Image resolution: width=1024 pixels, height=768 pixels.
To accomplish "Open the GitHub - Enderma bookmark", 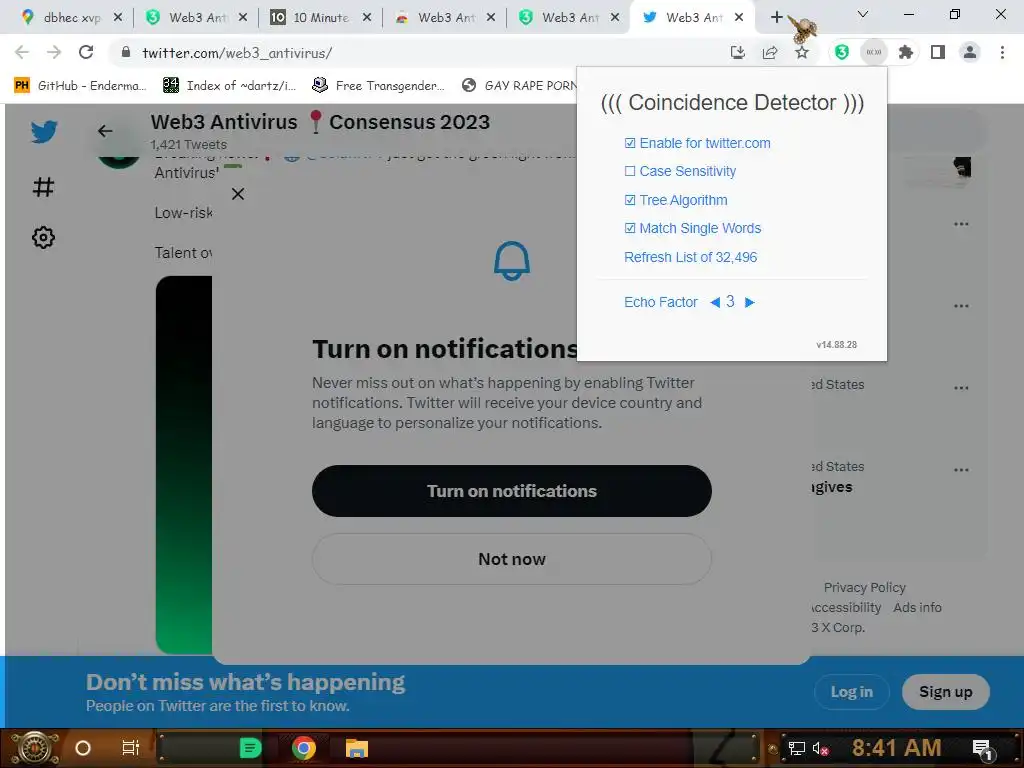I will (x=81, y=86).
